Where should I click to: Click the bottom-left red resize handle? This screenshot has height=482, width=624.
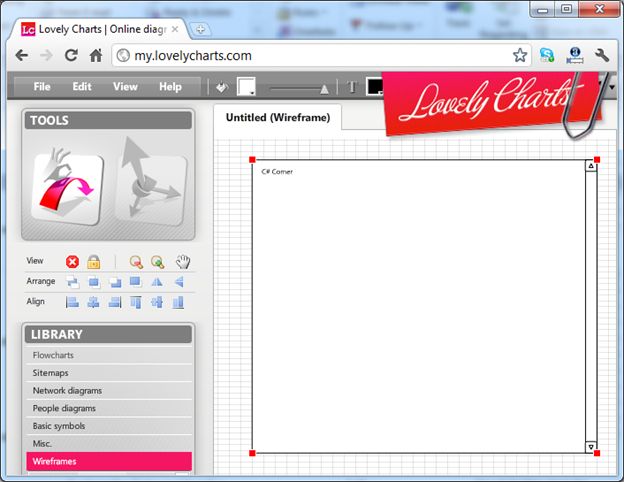coord(252,453)
